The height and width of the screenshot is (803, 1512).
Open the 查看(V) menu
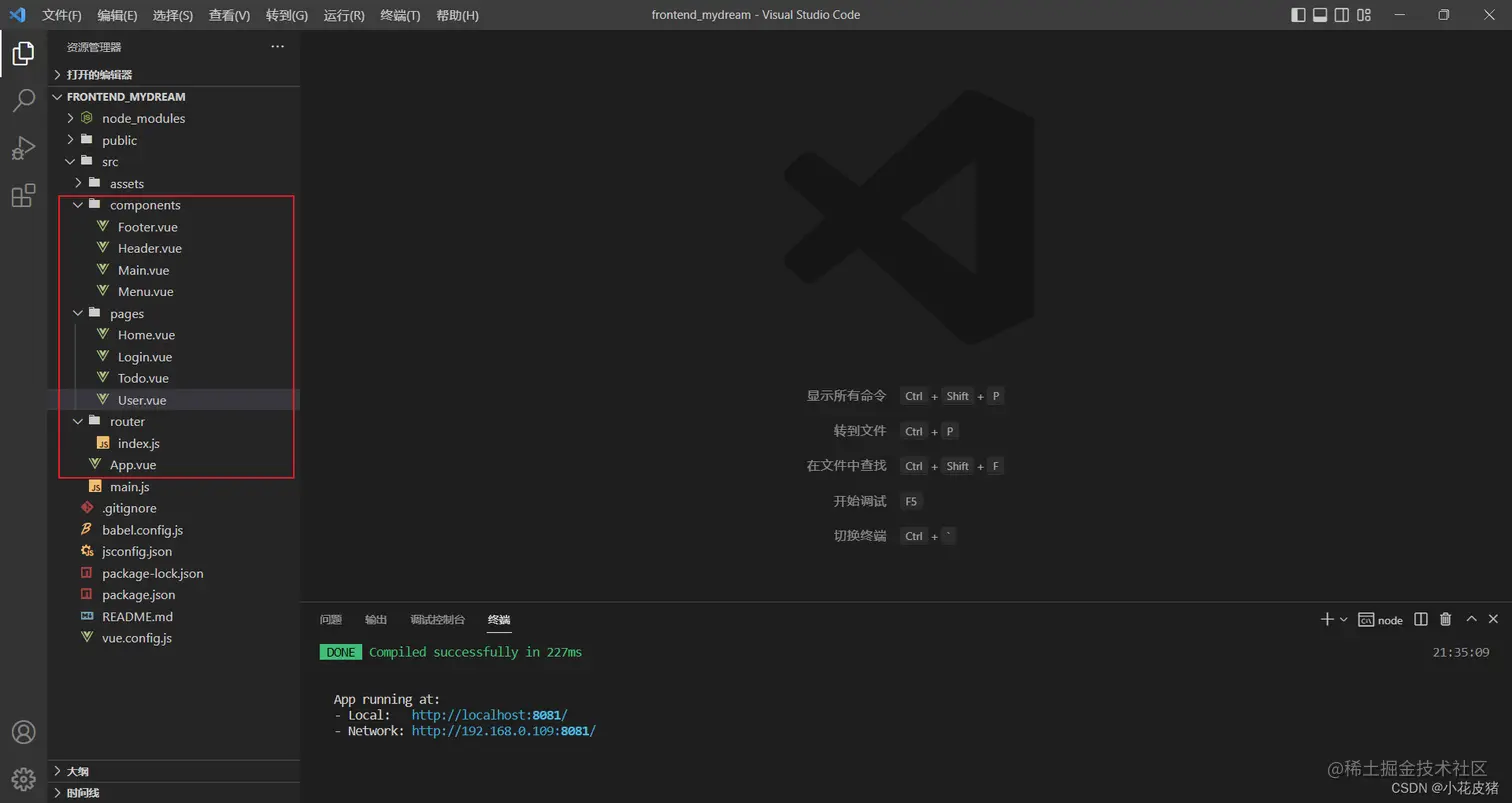(x=229, y=15)
